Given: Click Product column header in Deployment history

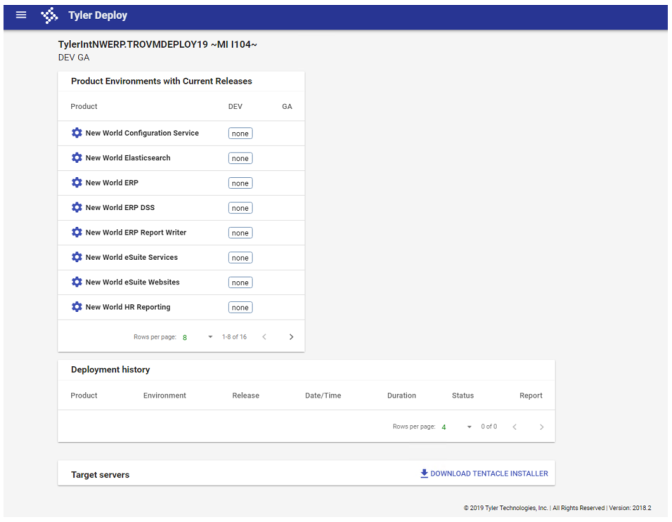Looking at the screenshot, I should pos(84,396).
